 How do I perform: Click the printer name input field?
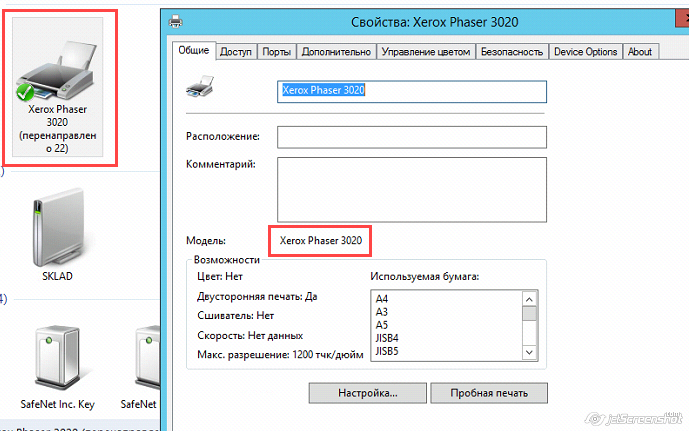pos(411,91)
